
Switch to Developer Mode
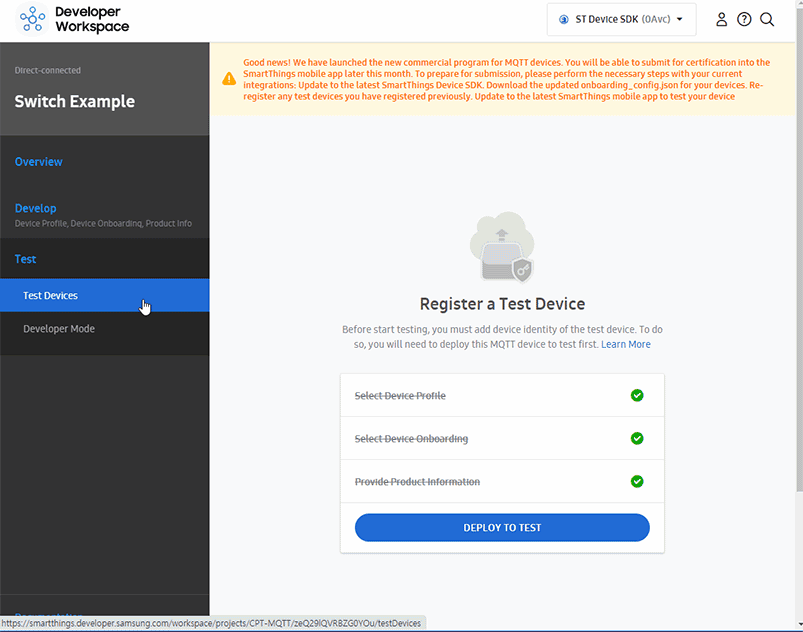[58, 327]
